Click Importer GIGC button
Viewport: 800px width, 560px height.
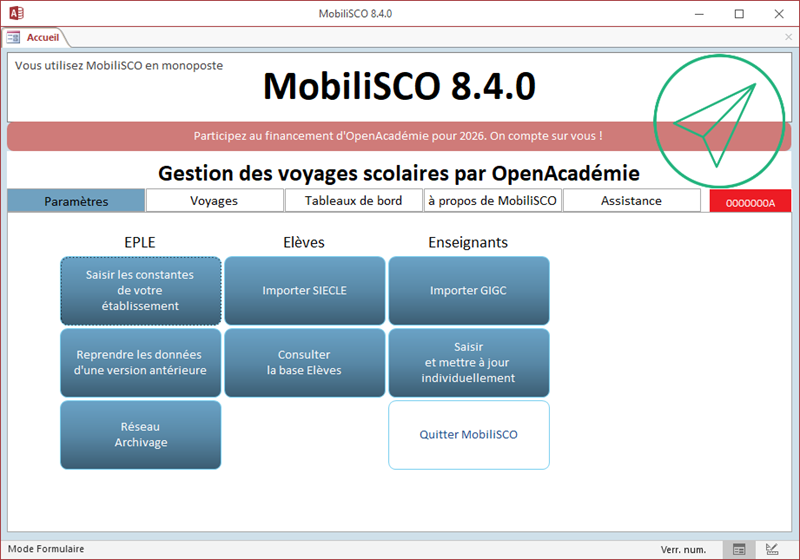468,291
